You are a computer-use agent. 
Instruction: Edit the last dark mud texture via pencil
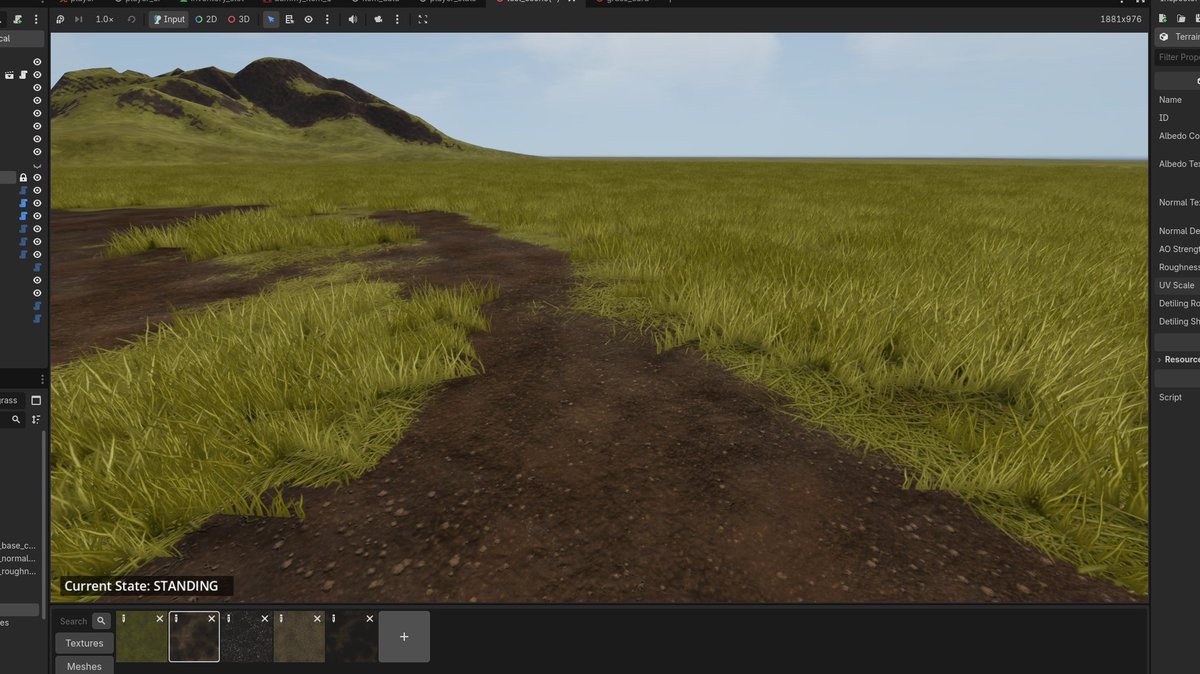[335, 619]
